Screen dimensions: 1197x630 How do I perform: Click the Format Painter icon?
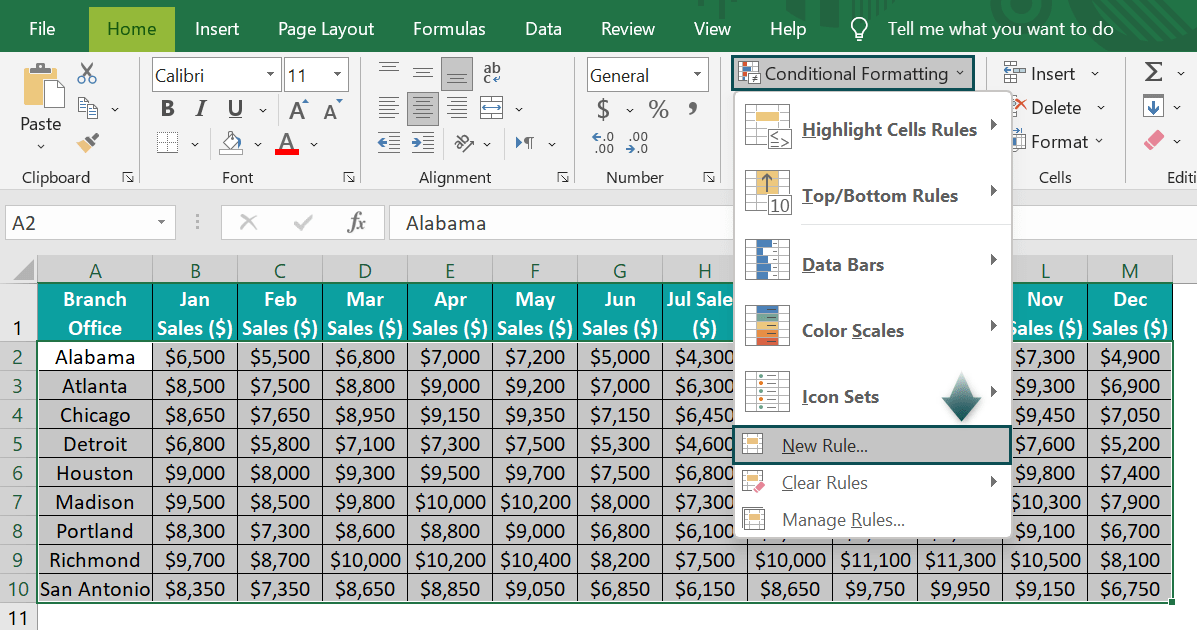(86, 143)
